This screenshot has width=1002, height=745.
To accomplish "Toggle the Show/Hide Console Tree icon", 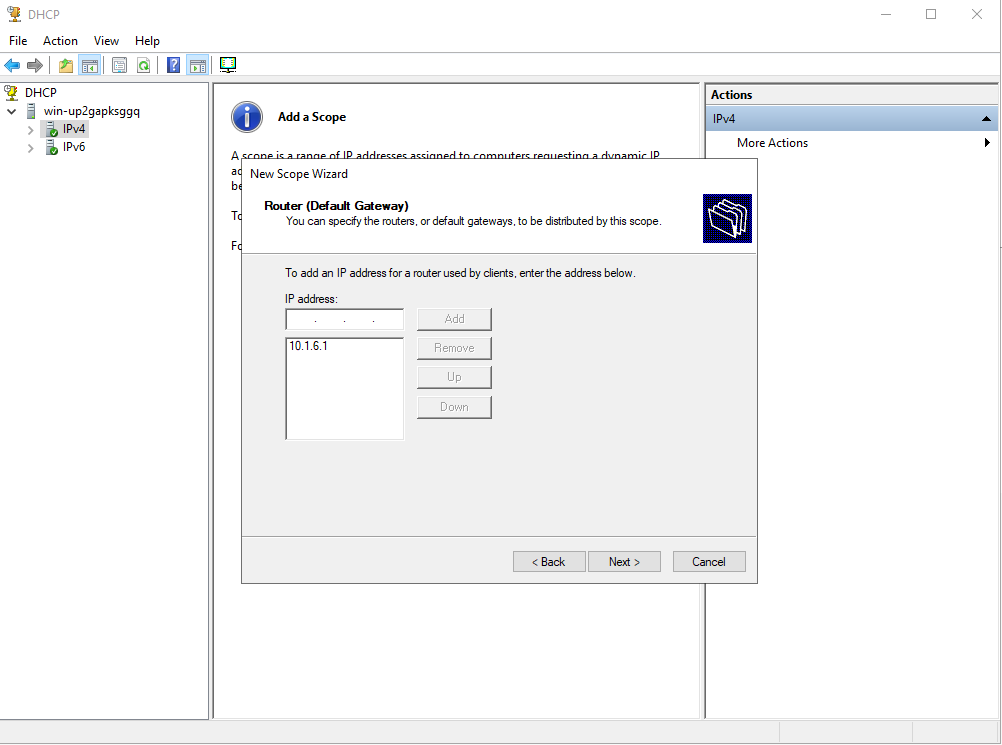I will click(x=89, y=66).
